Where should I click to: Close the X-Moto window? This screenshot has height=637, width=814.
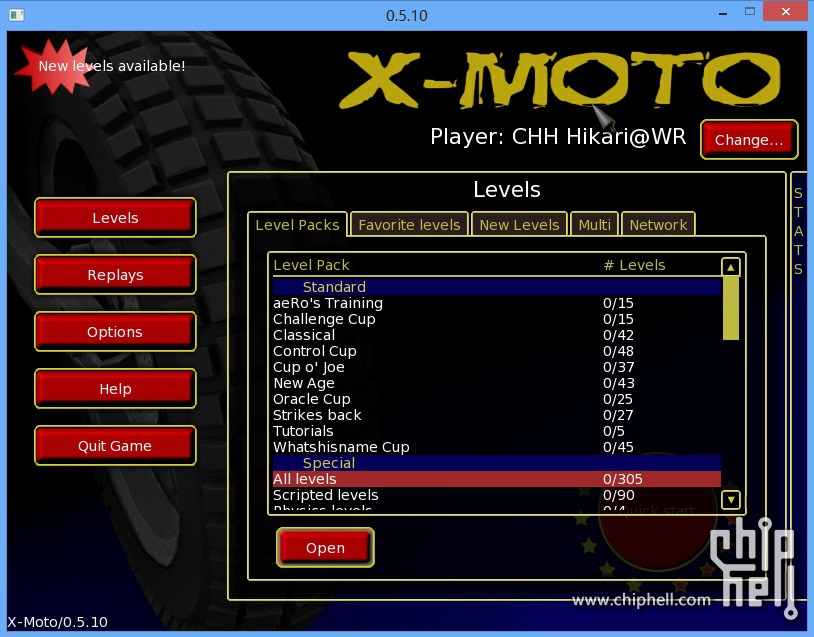pyautogui.click(x=785, y=11)
